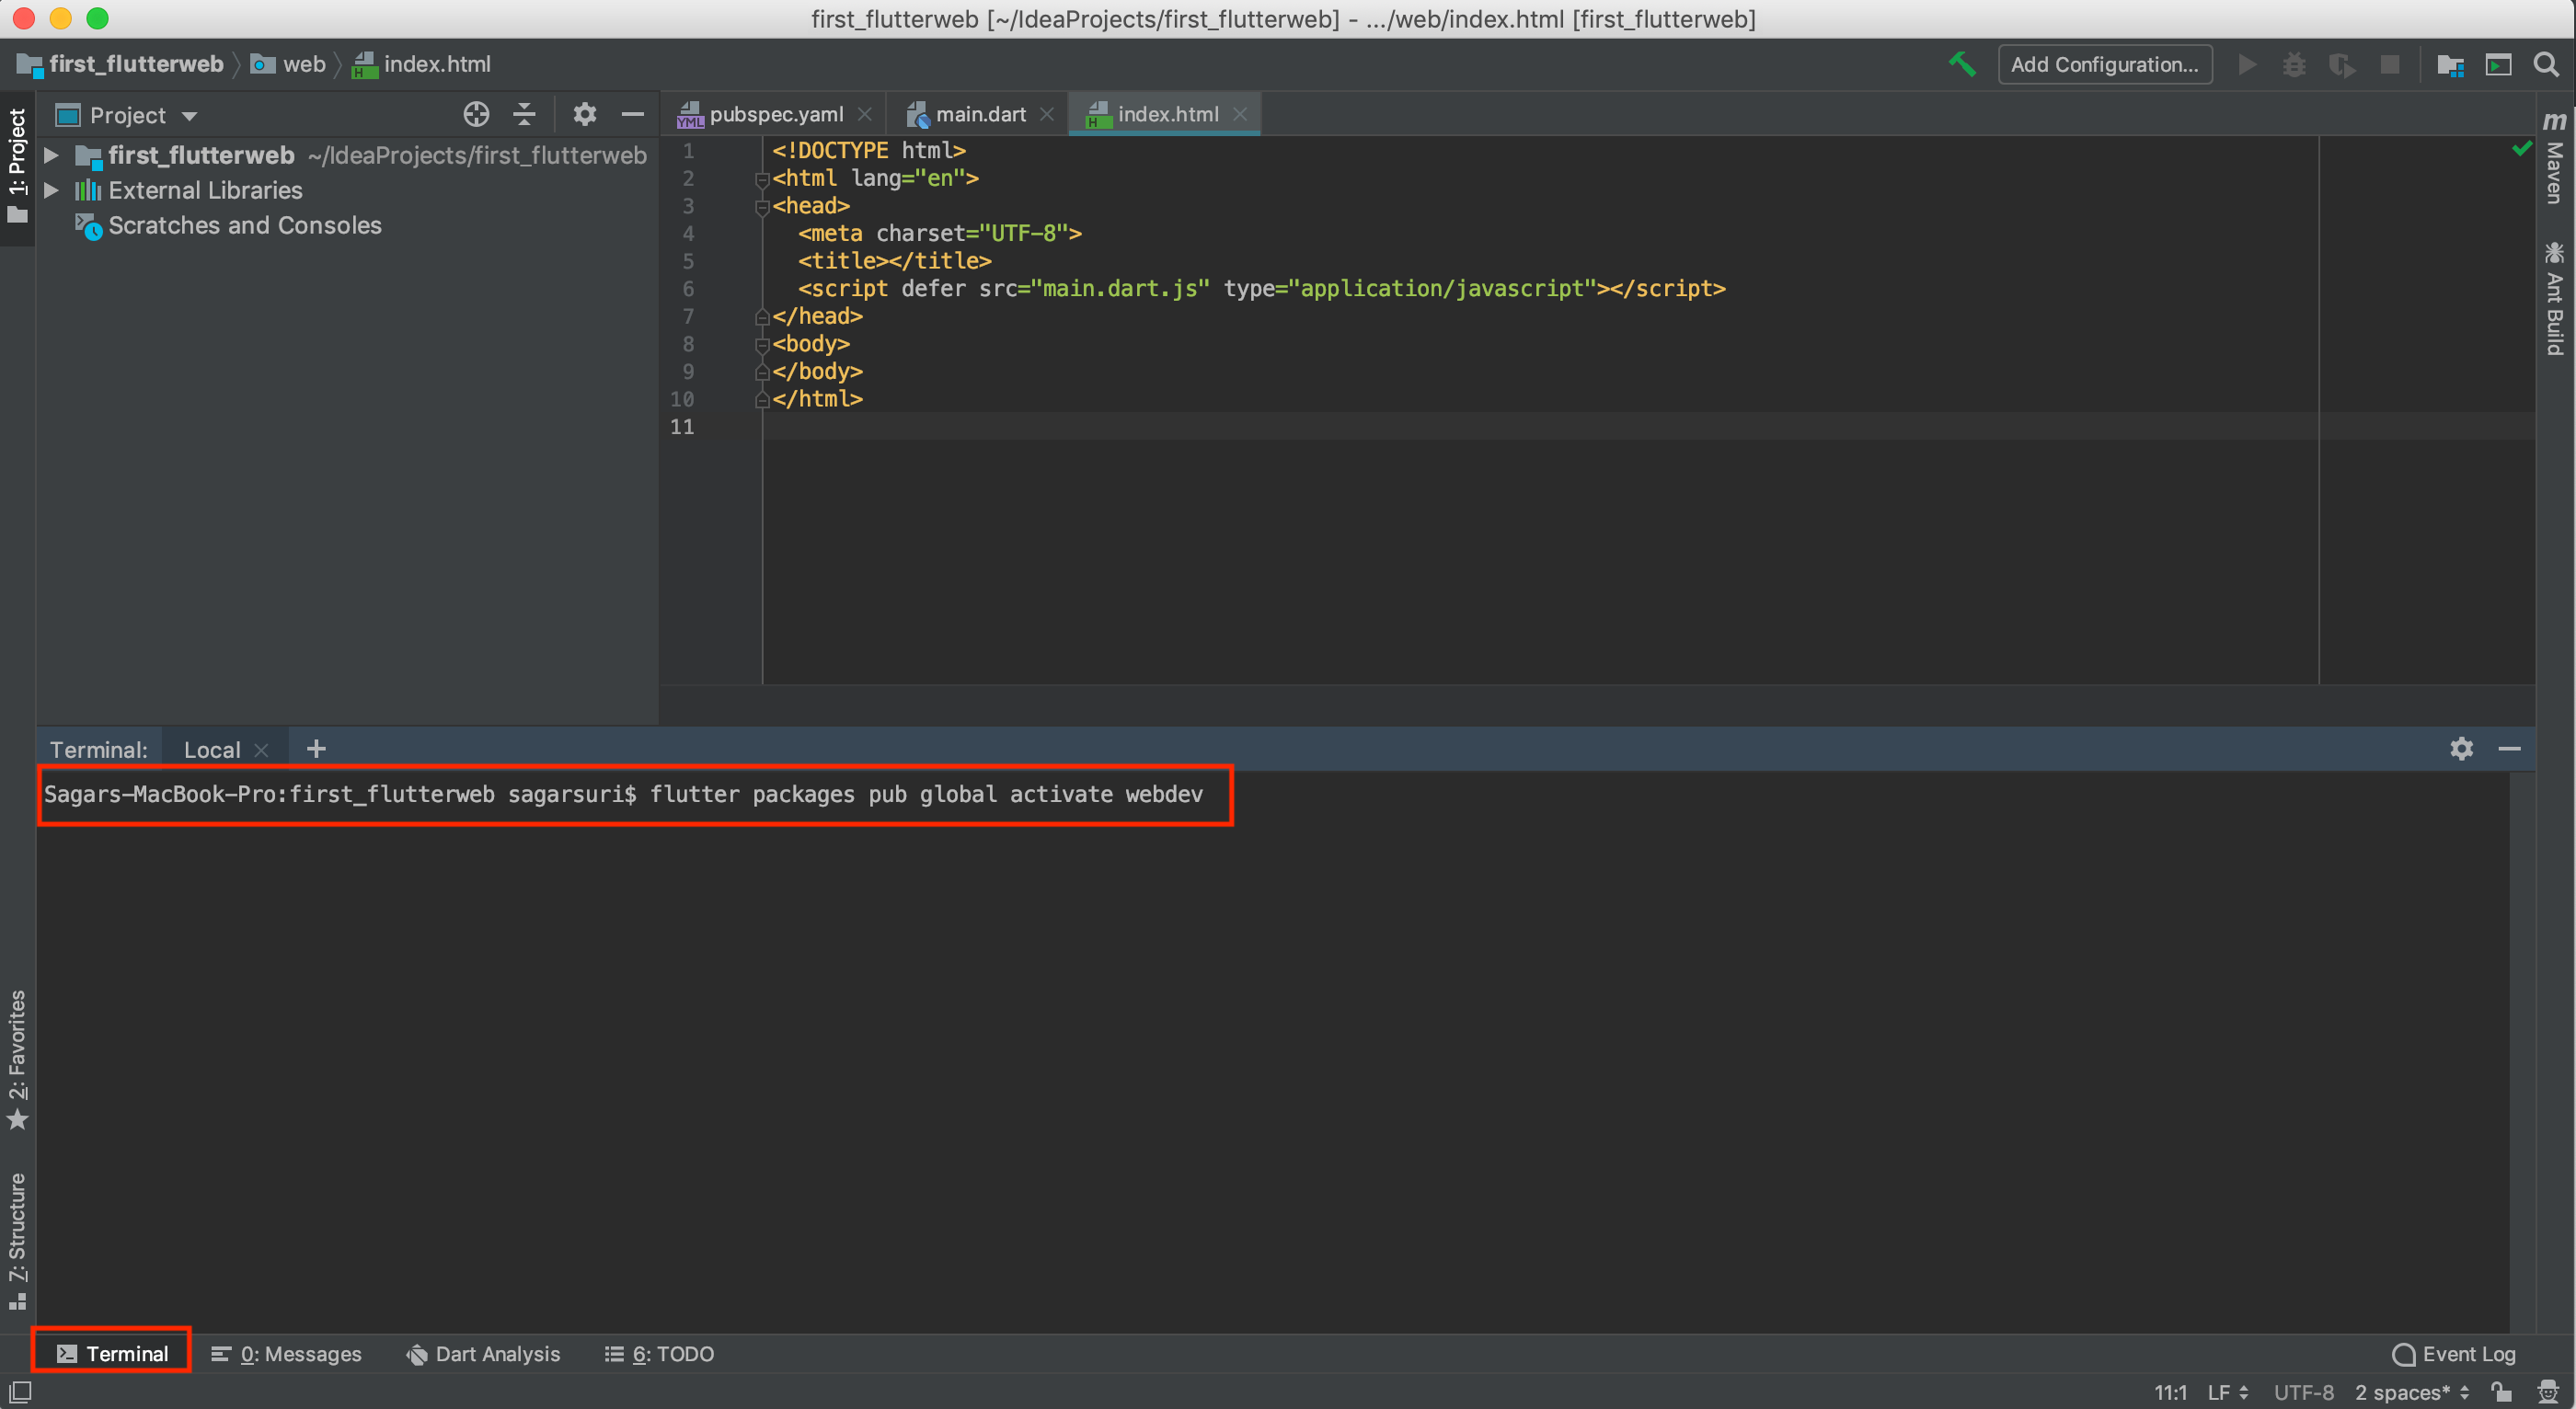Screen dimensions: 2576x1409
Task: Click the web breadcrumb folder
Action: [289, 64]
